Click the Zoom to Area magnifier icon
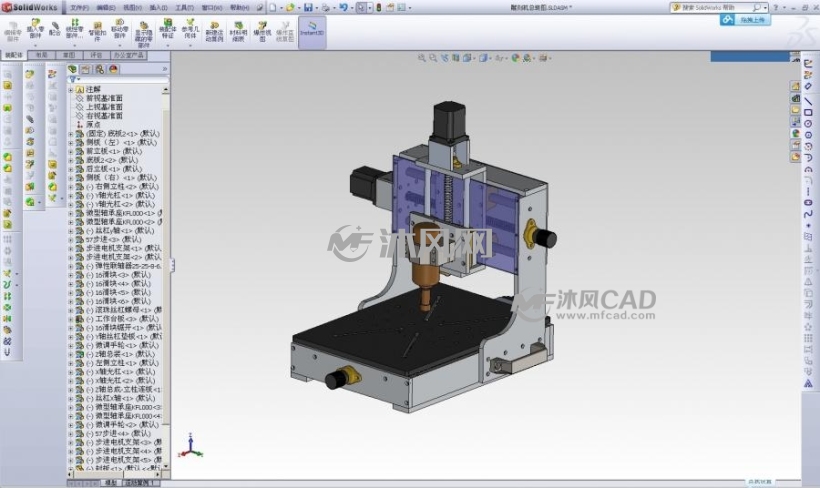Screen dimensions: 820x488 433,58
